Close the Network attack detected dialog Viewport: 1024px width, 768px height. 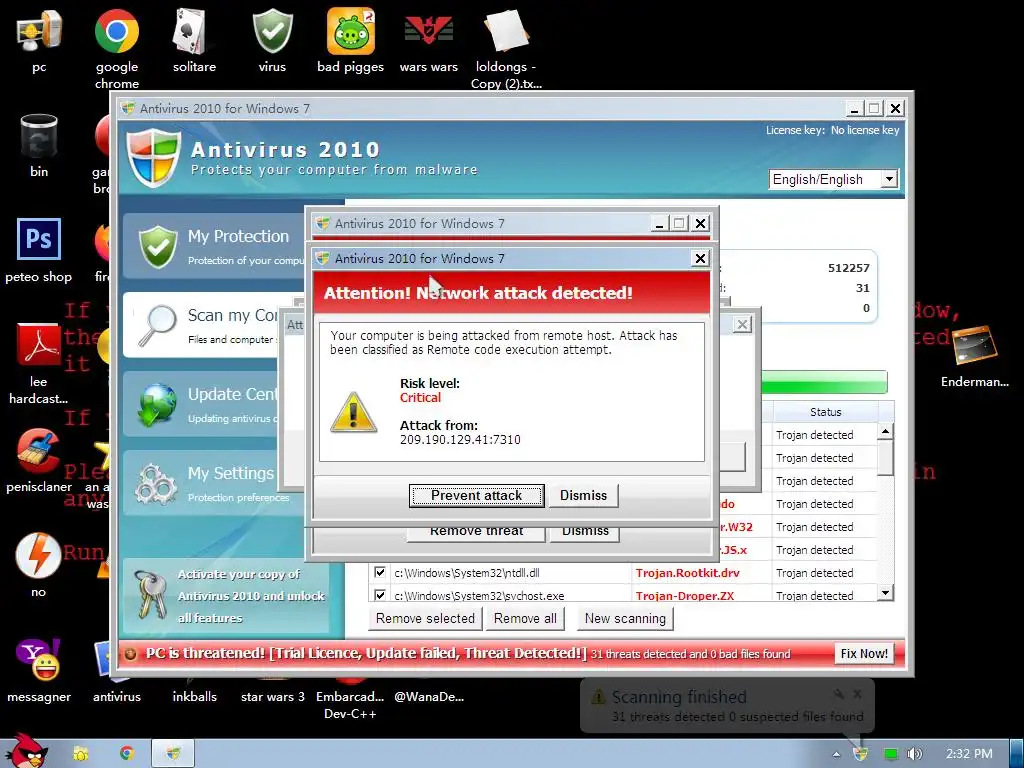pyautogui.click(x=700, y=259)
